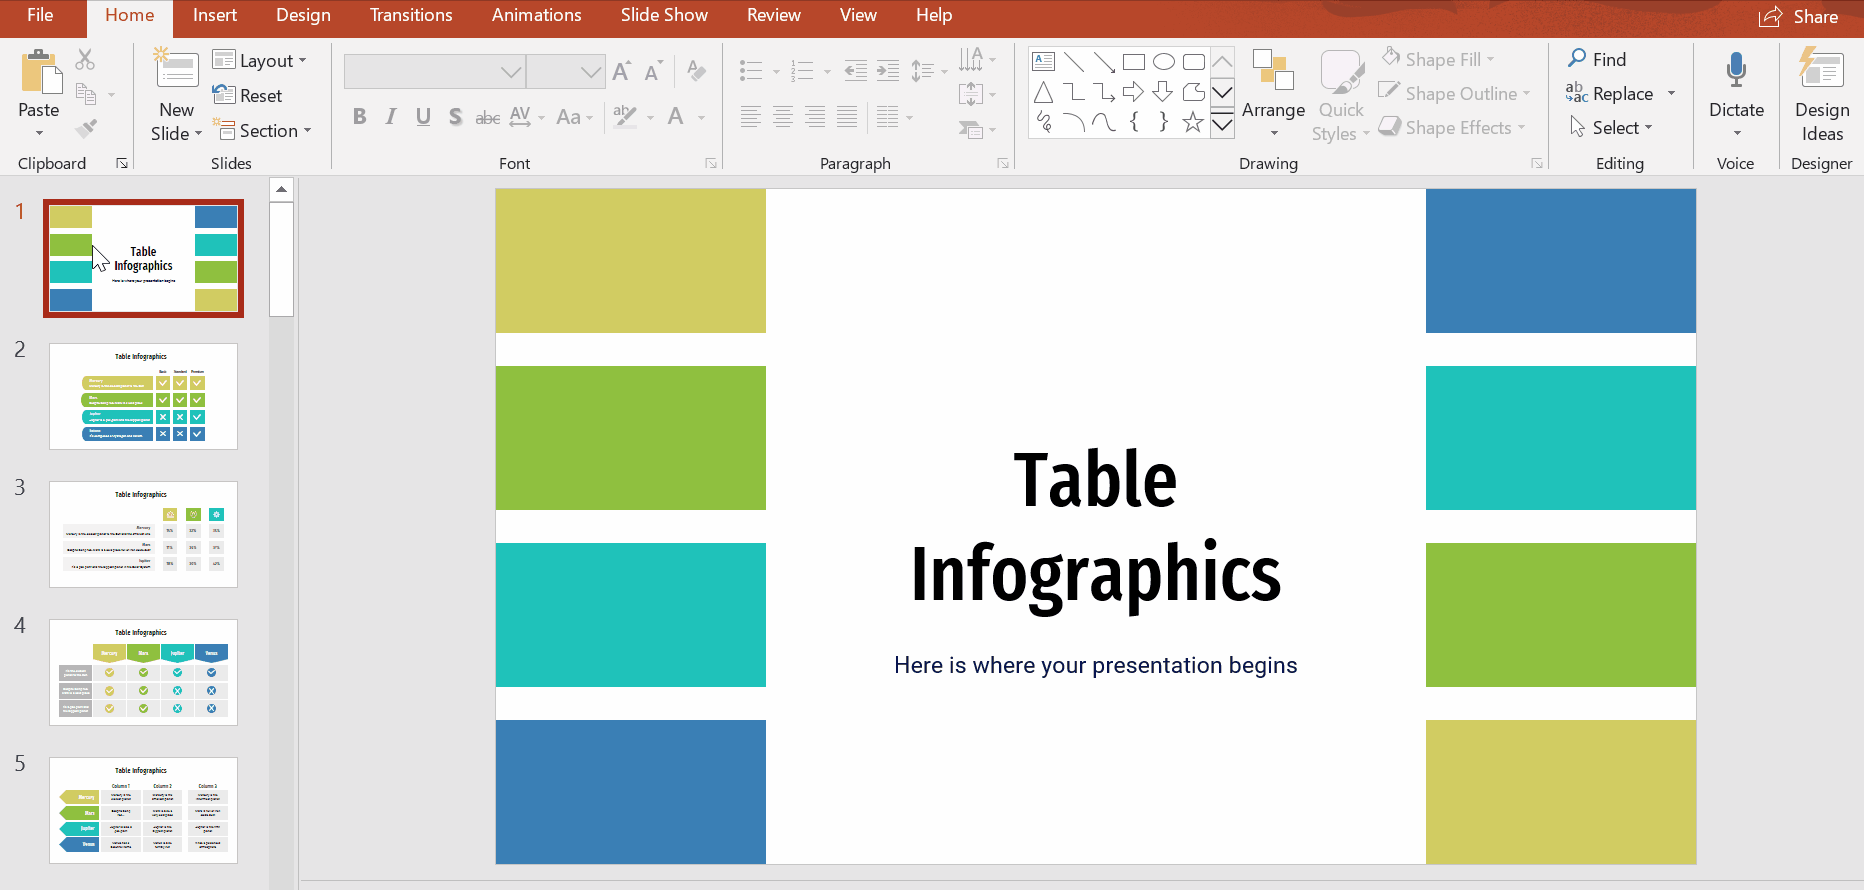The image size is (1864, 890).
Task: Select the Oval shape in gallery
Action: 1163,62
